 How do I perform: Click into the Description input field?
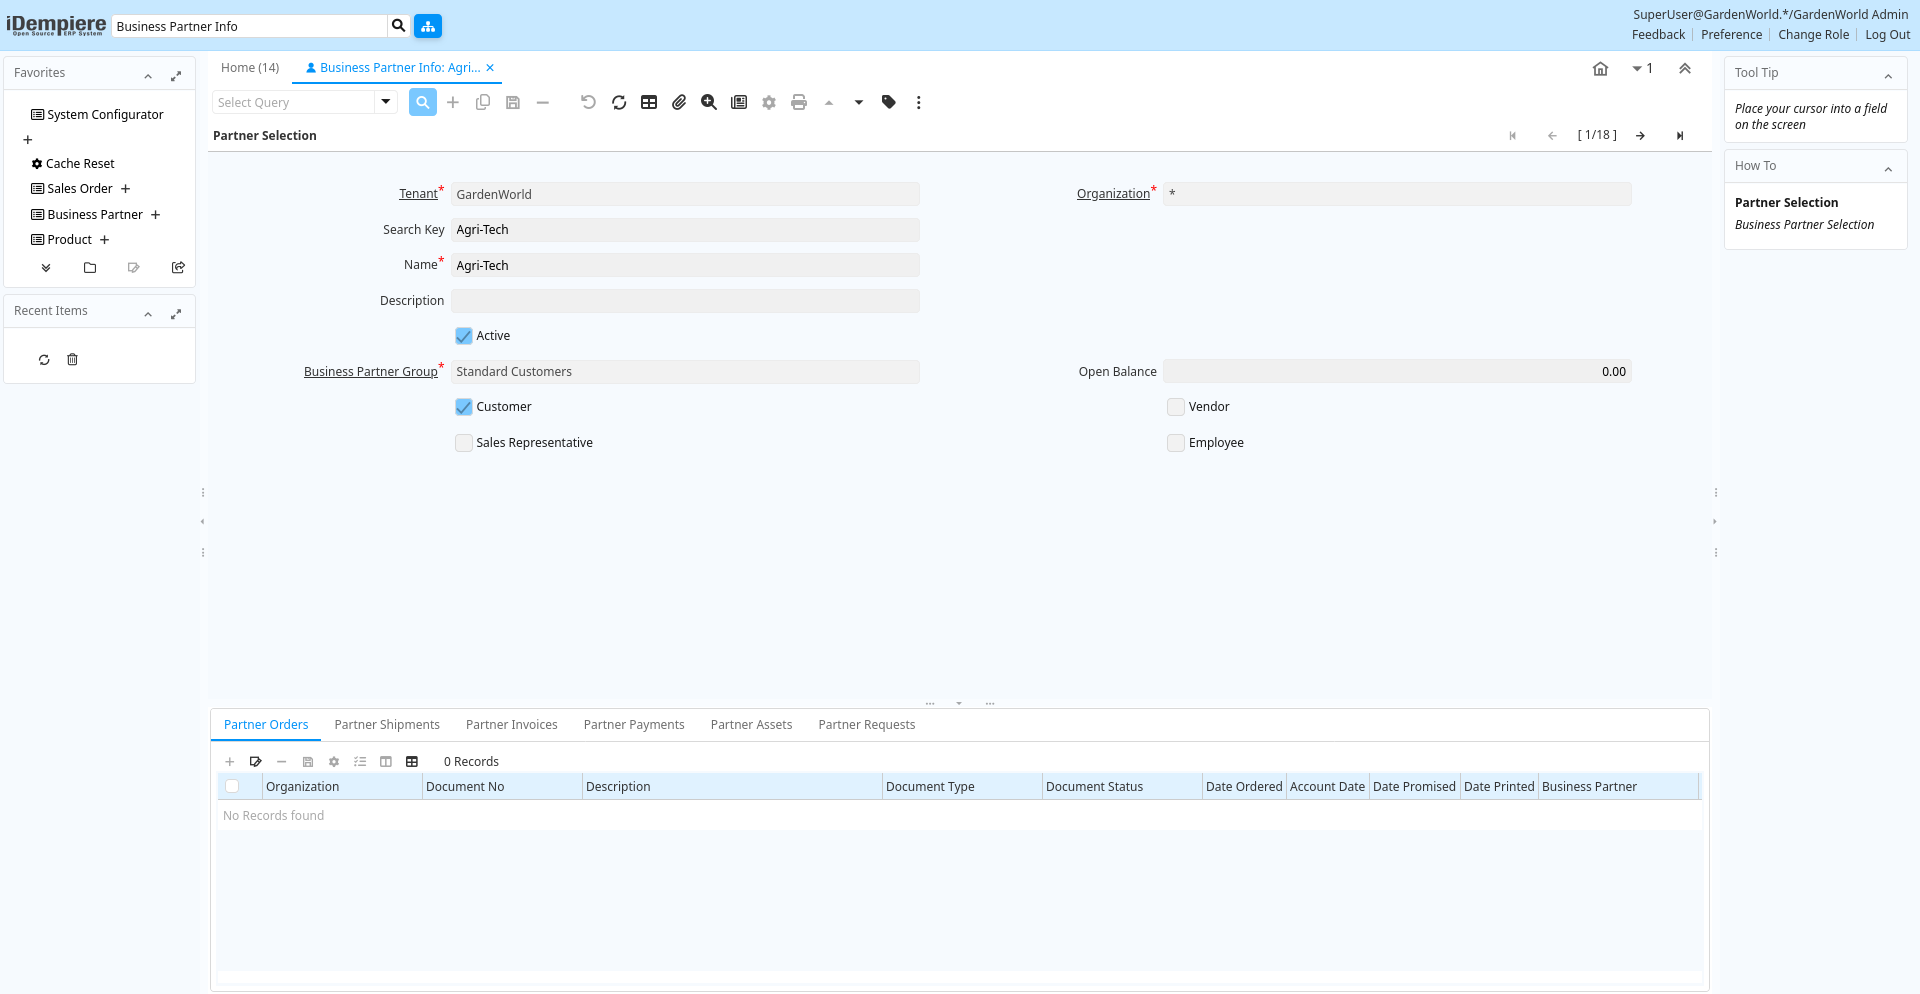pos(685,301)
